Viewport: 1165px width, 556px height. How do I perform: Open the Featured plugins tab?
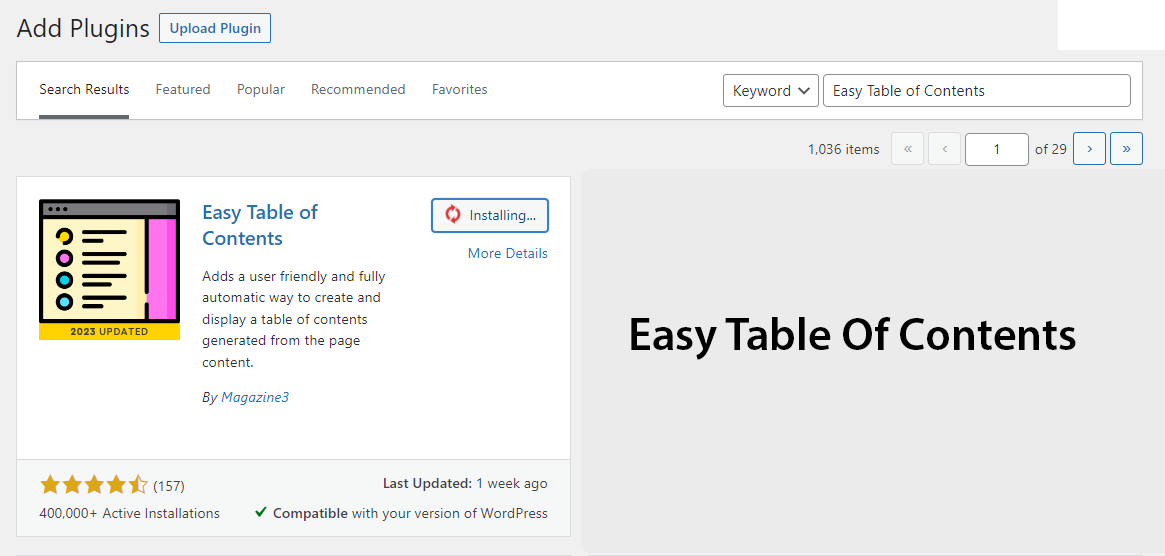pyautogui.click(x=183, y=90)
